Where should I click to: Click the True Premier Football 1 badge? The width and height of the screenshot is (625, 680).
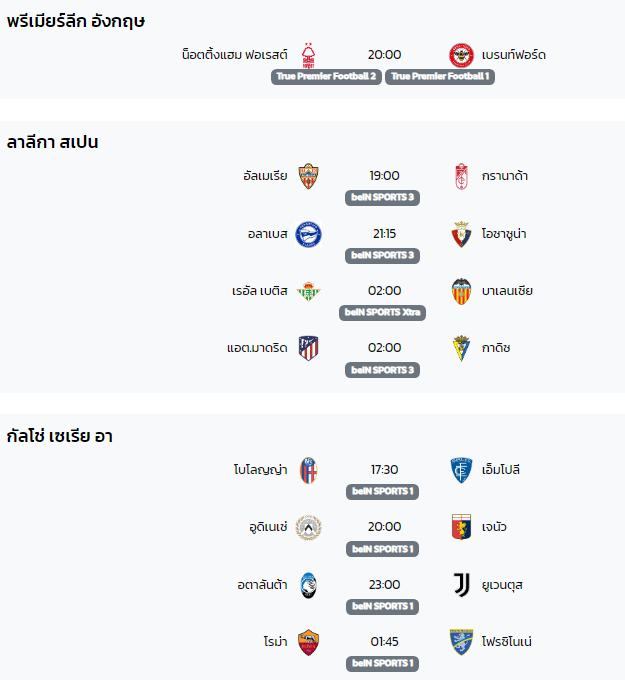[x=440, y=77]
